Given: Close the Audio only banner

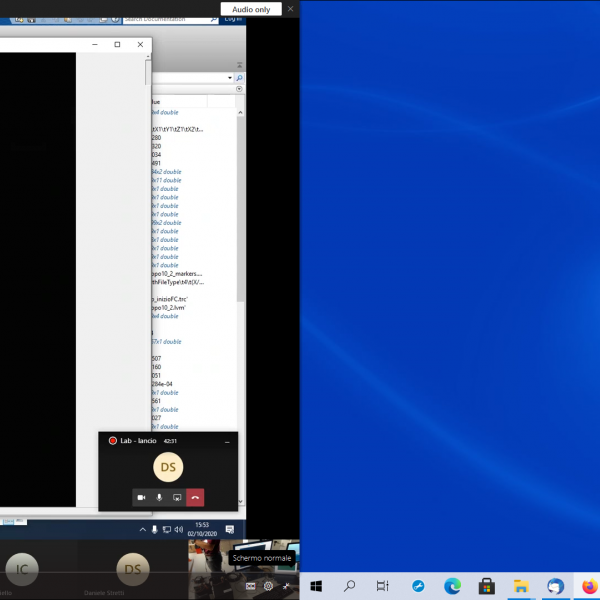Looking at the screenshot, I should [290, 9].
